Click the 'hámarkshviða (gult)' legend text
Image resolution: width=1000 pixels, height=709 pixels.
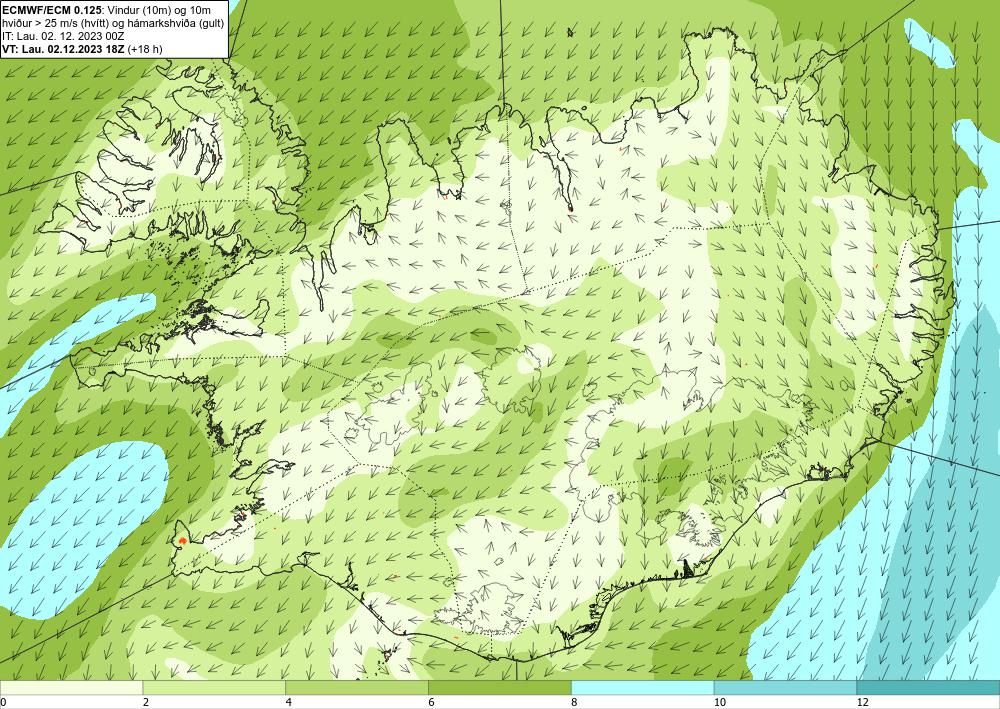(177, 23)
